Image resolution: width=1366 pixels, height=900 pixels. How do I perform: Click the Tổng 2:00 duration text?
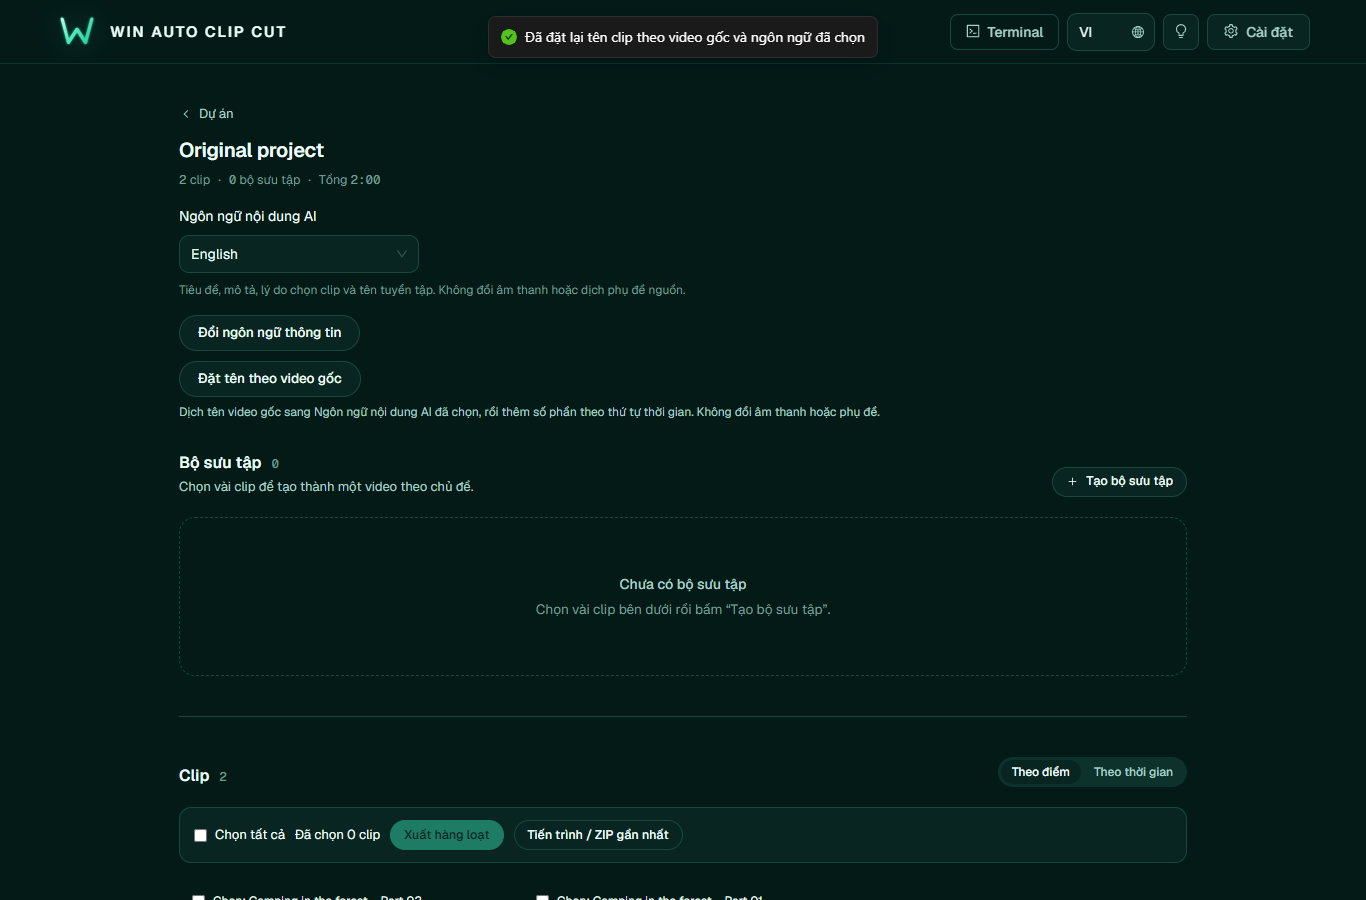pyautogui.click(x=349, y=180)
